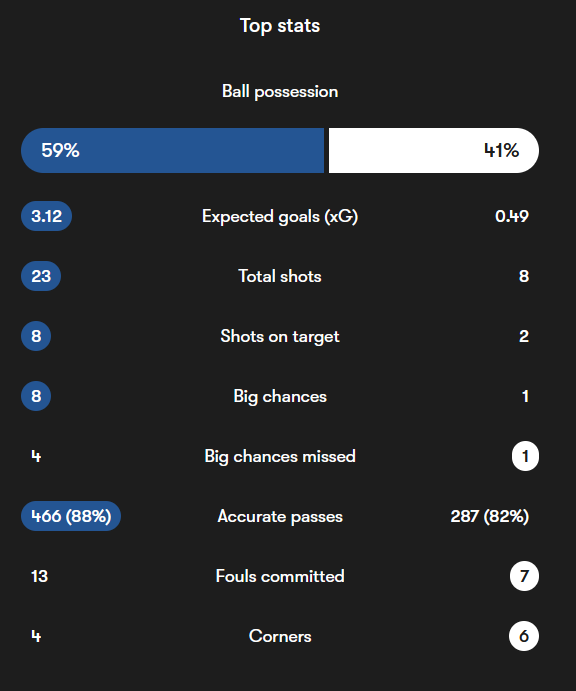Click the Top stats heading

pos(280,26)
